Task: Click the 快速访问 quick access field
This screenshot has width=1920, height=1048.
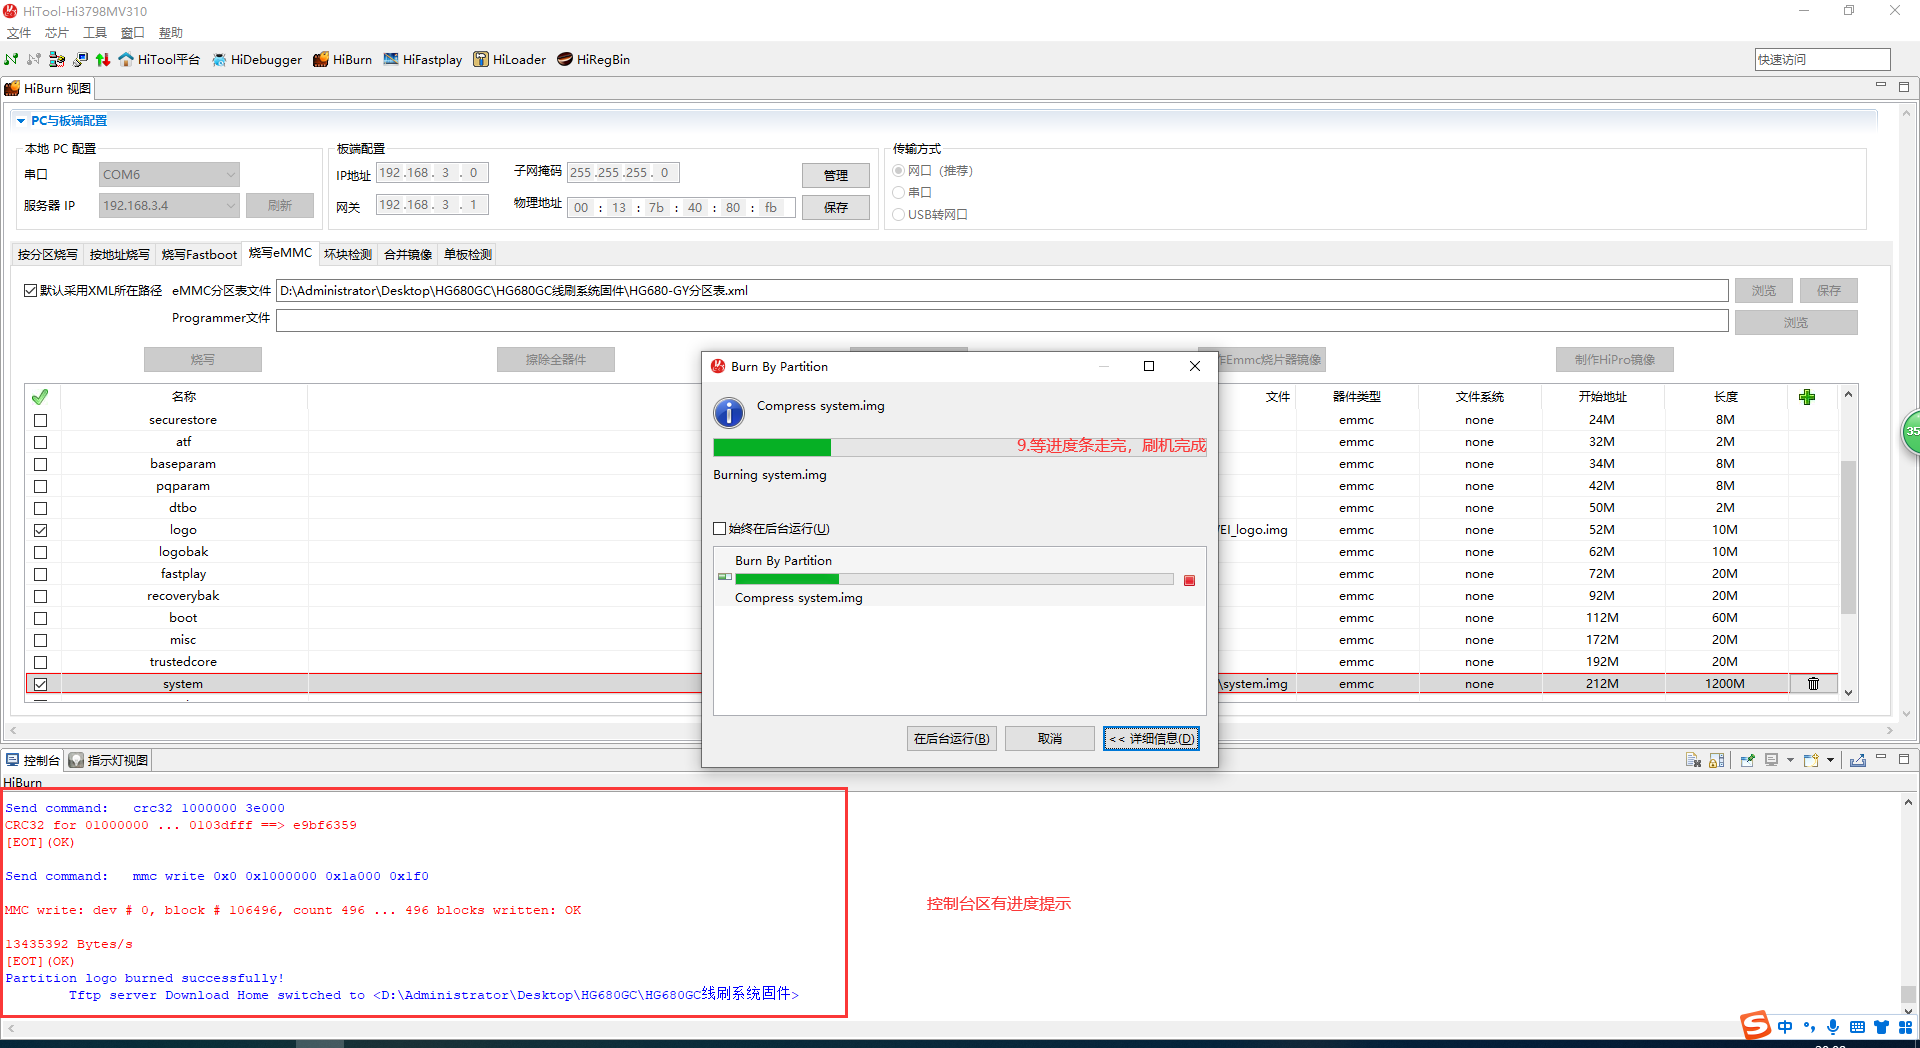Action: [x=1822, y=60]
